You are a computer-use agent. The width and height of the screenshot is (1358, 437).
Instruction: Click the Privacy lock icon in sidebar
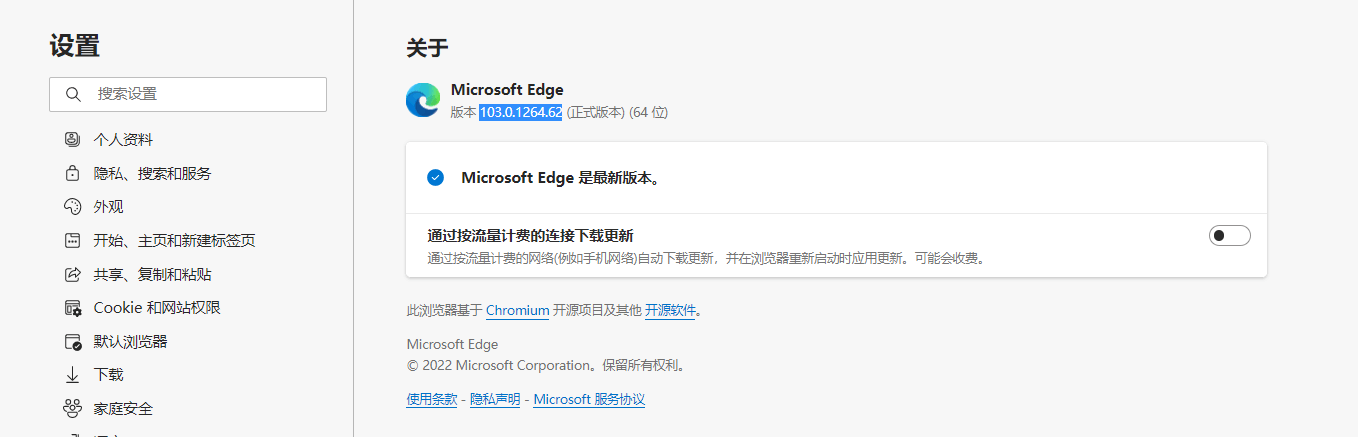coord(72,174)
